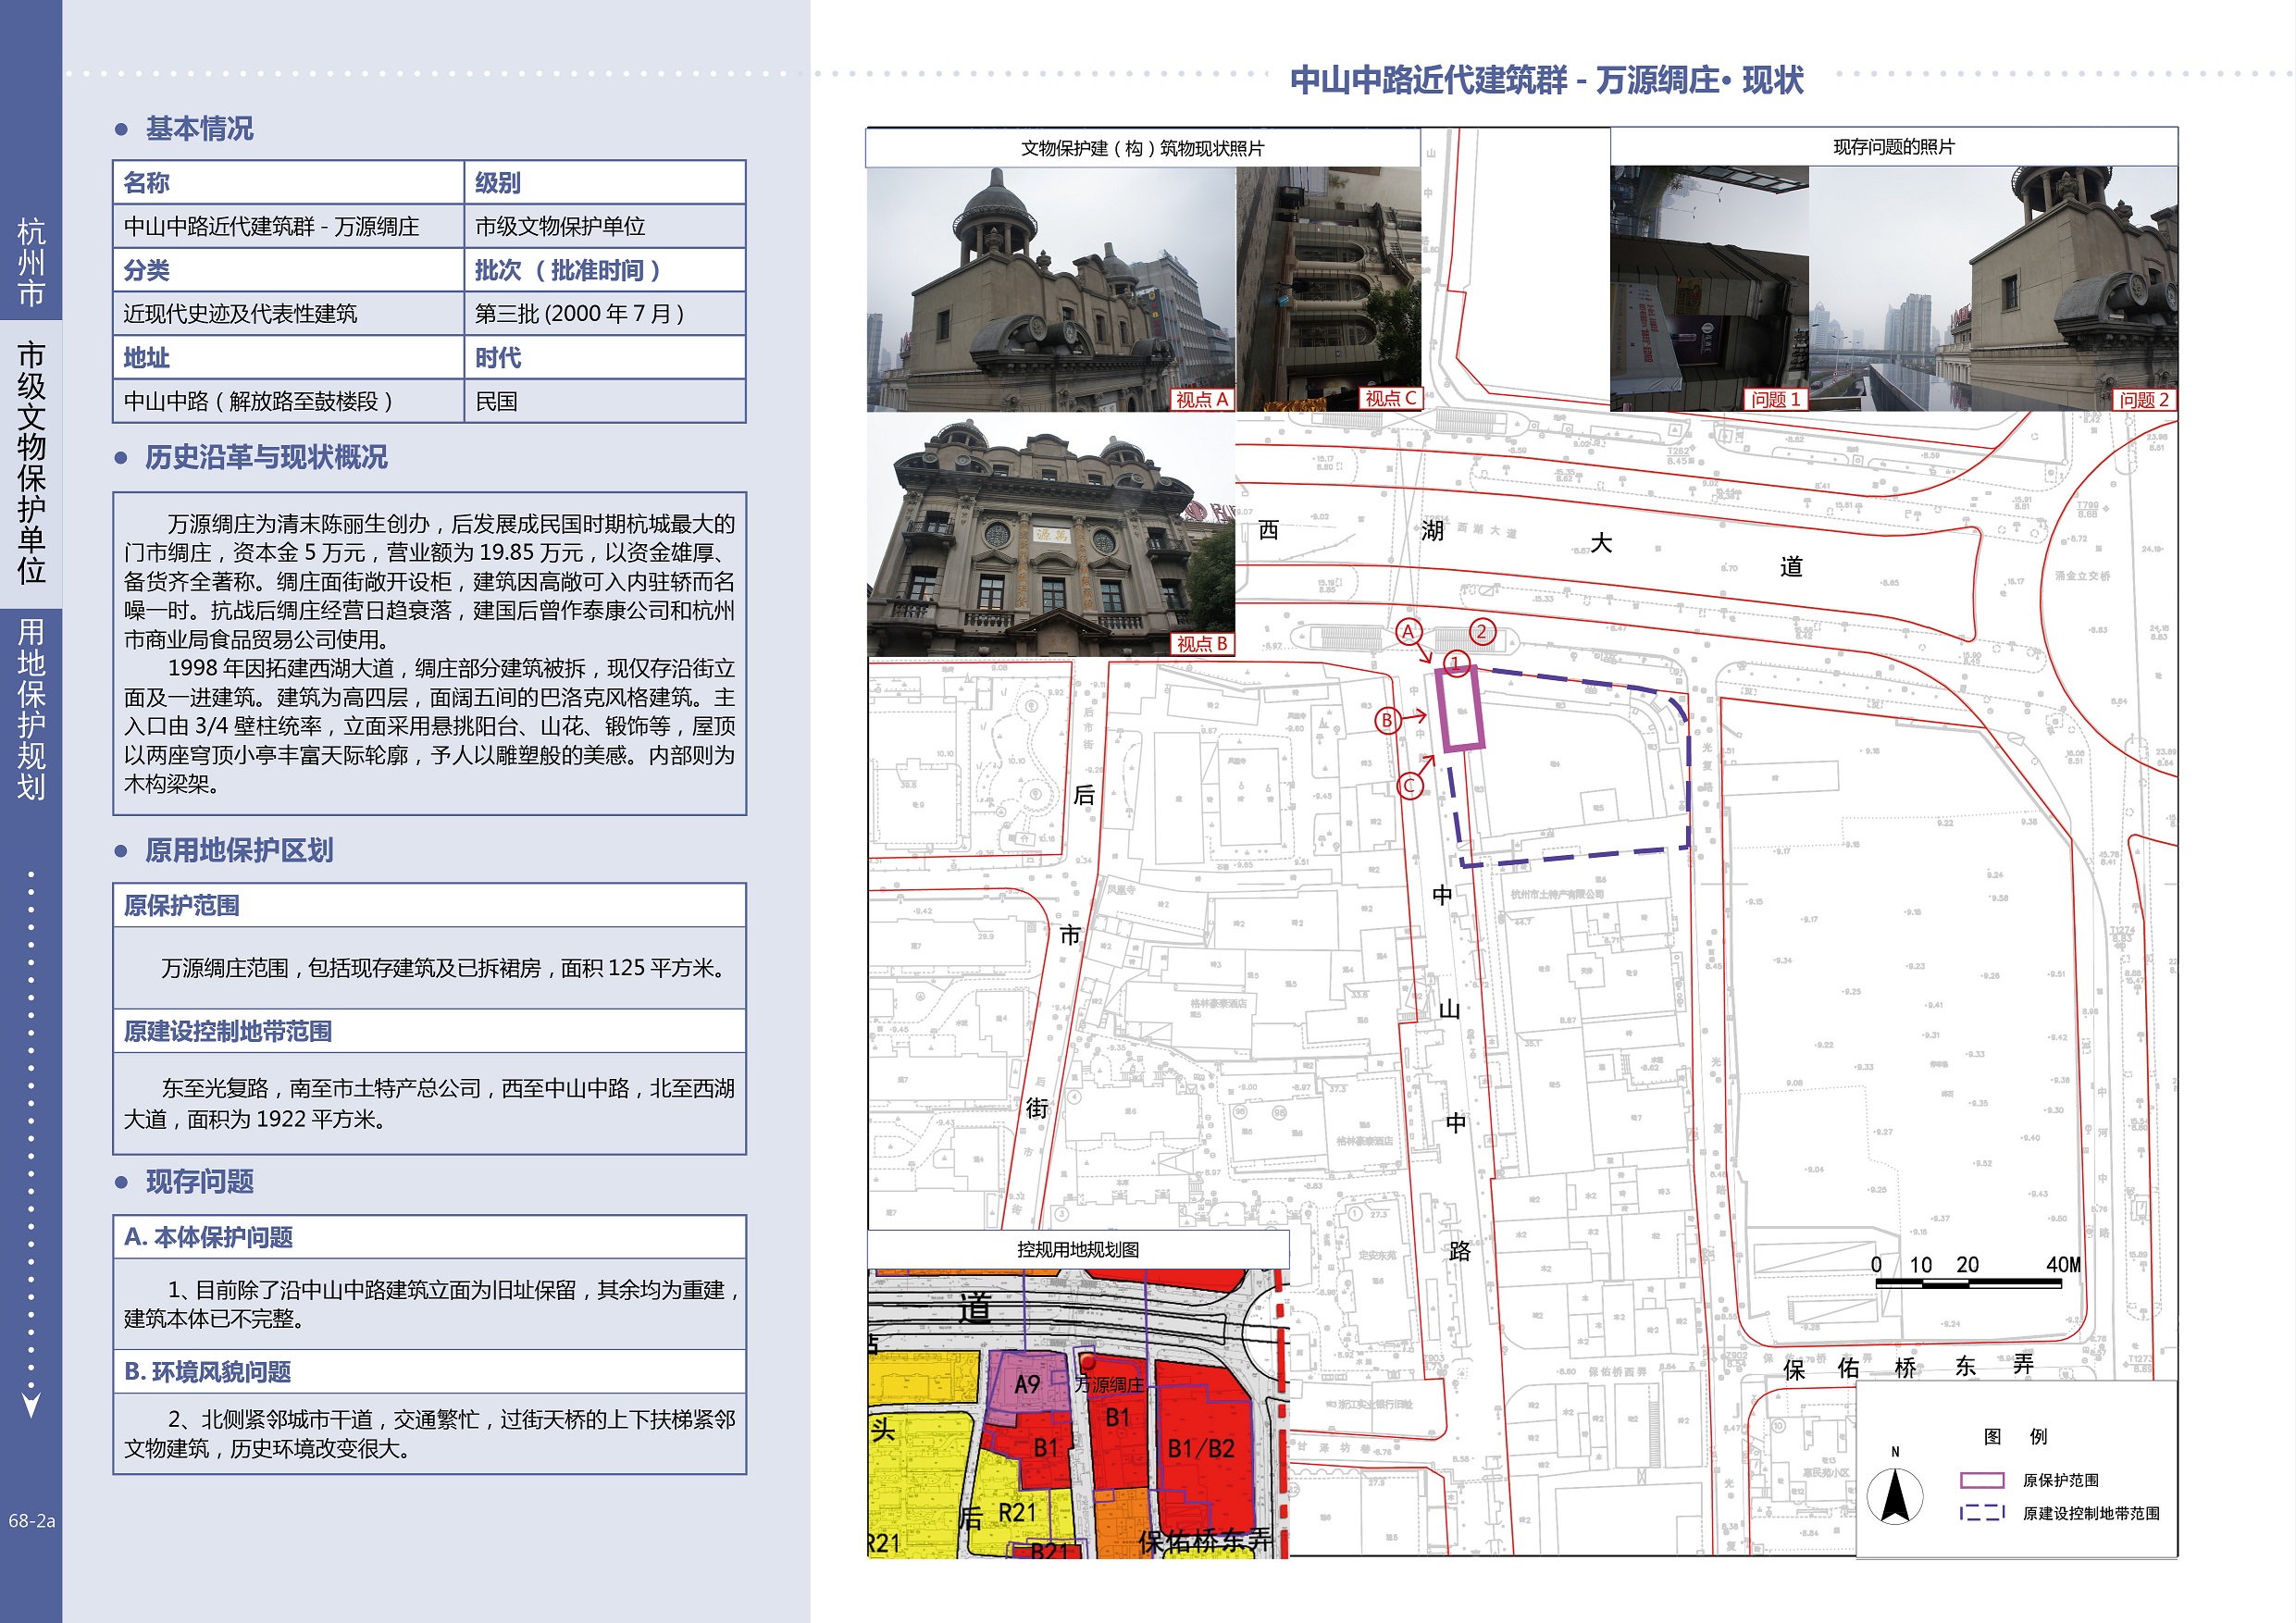Click the 控规用地规划图 header
This screenshot has height=1623, width=2296.
[x=1077, y=1249]
